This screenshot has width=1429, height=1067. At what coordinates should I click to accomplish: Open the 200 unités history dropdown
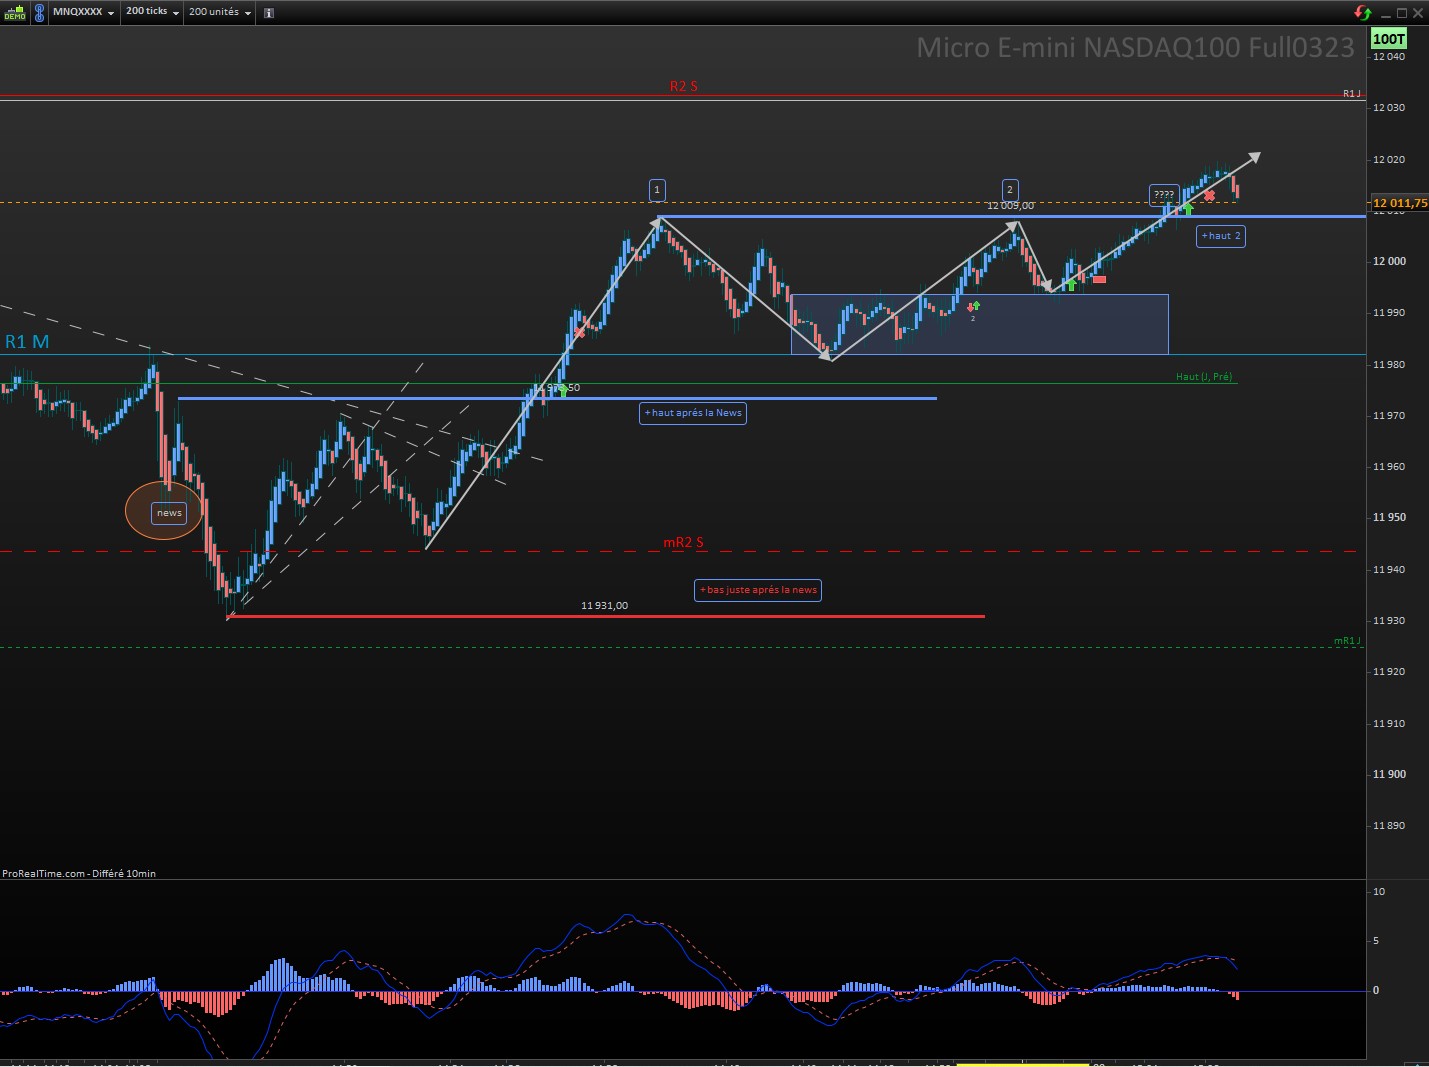coord(220,12)
